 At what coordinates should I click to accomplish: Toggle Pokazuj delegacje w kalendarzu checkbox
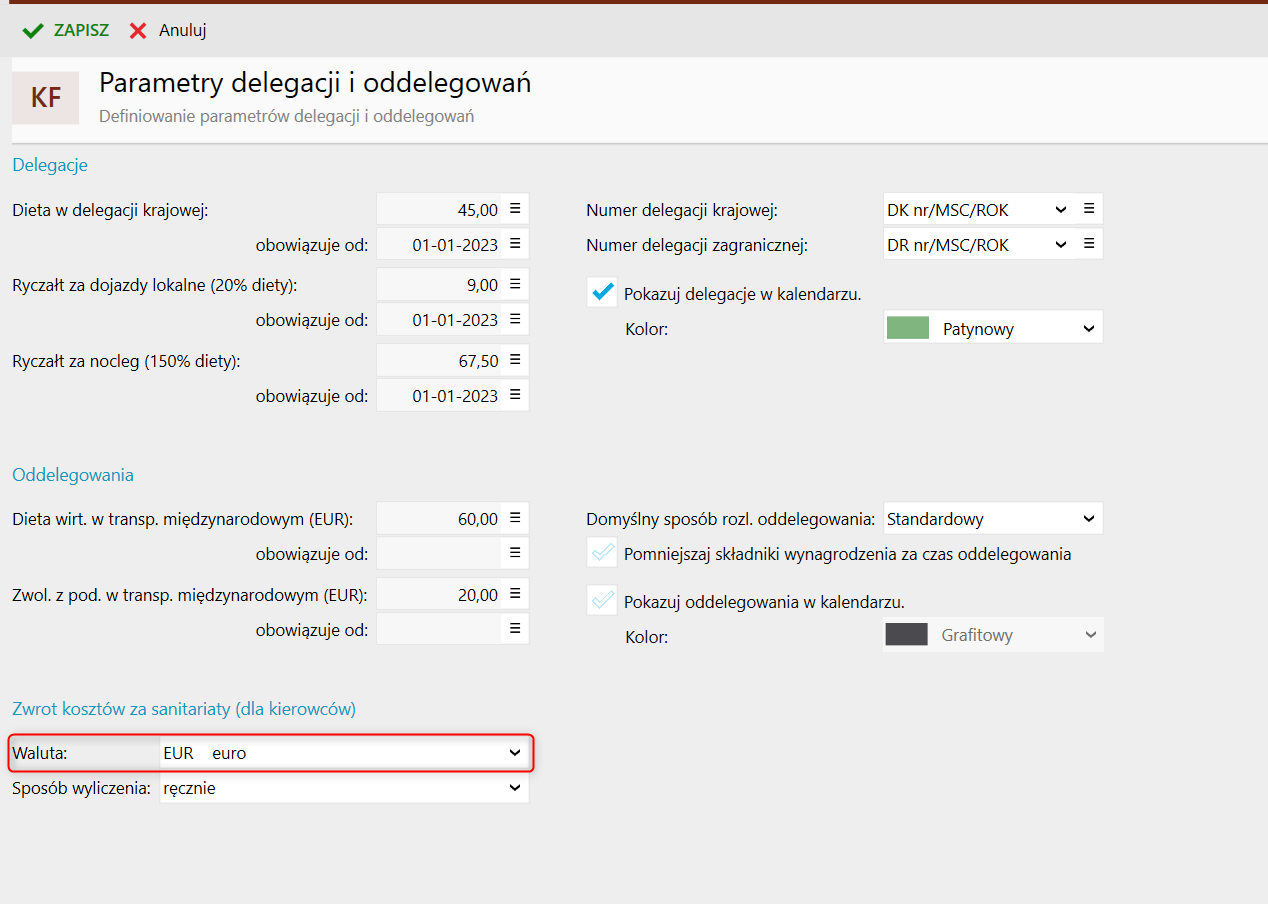pos(602,292)
